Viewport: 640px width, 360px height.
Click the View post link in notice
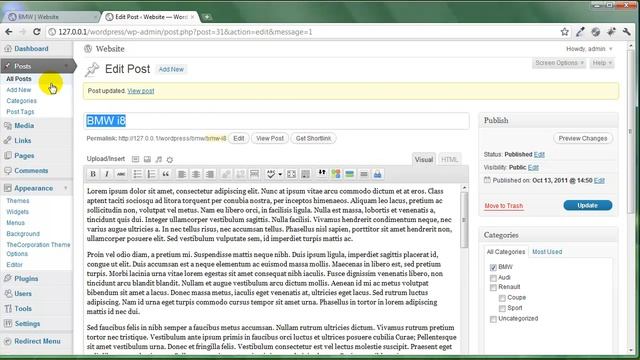point(141,91)
